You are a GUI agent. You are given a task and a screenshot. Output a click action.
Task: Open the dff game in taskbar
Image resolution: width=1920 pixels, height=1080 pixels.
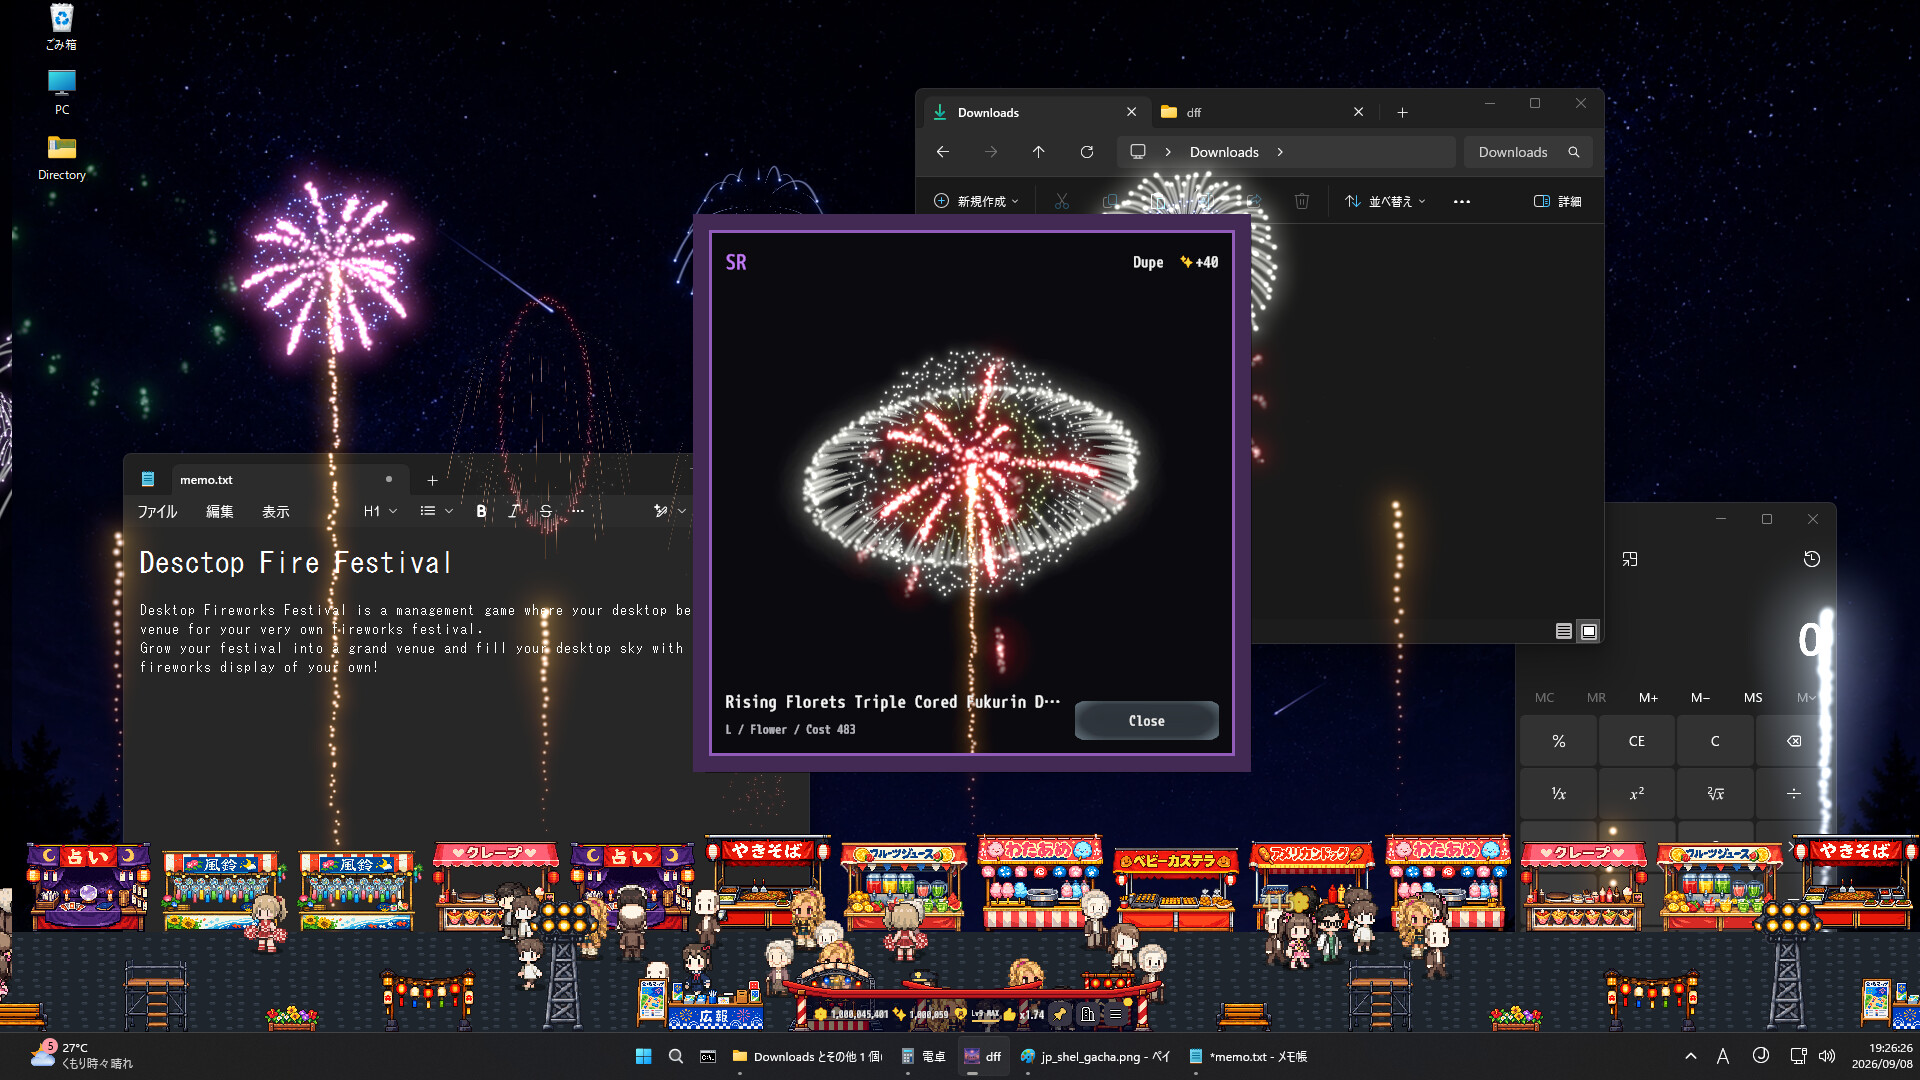982,1056
